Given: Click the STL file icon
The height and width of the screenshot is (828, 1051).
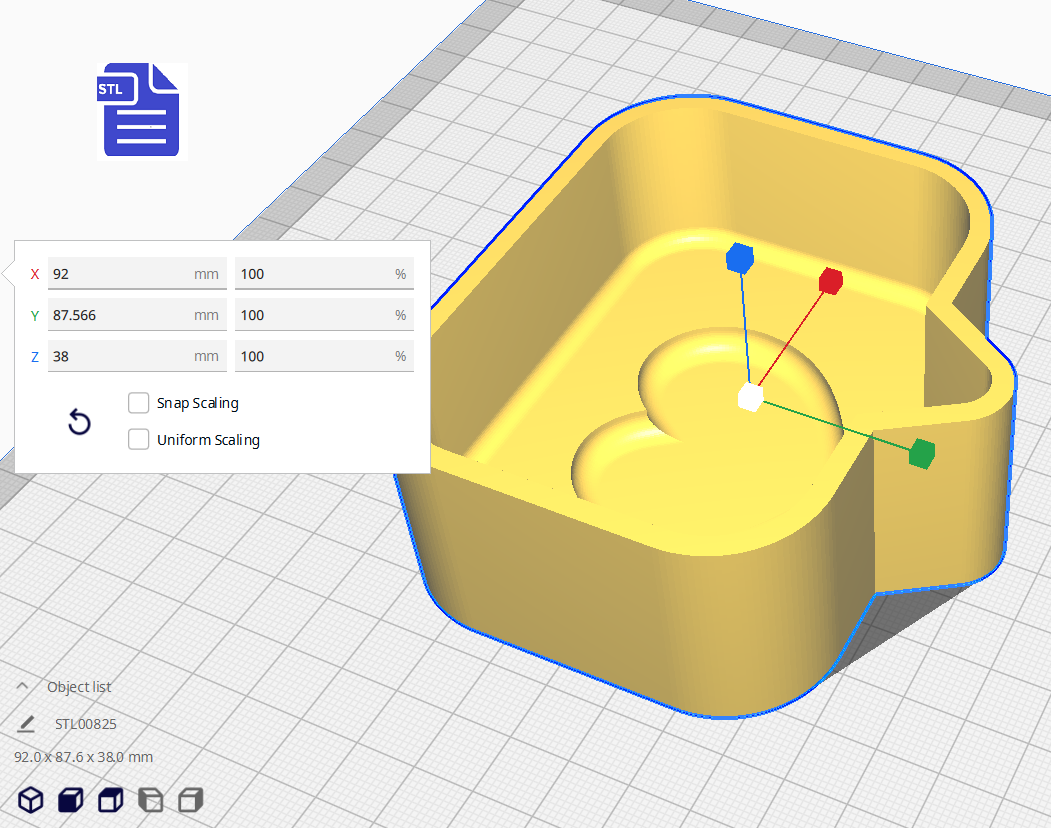Looking at the screenshot, I should pos(141,110).
